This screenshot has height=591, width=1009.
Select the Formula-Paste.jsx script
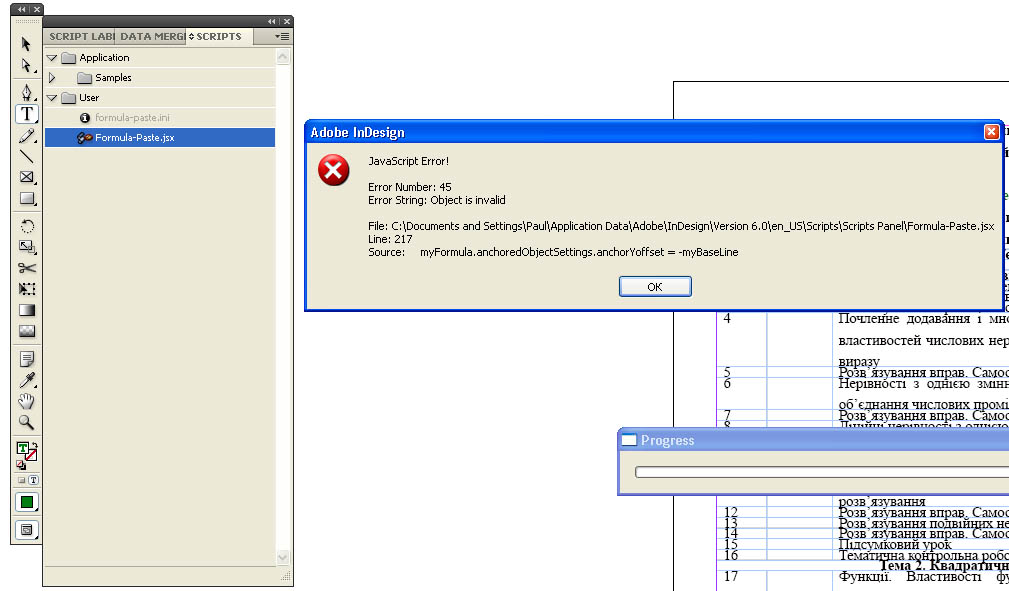(x=160, y=138)
